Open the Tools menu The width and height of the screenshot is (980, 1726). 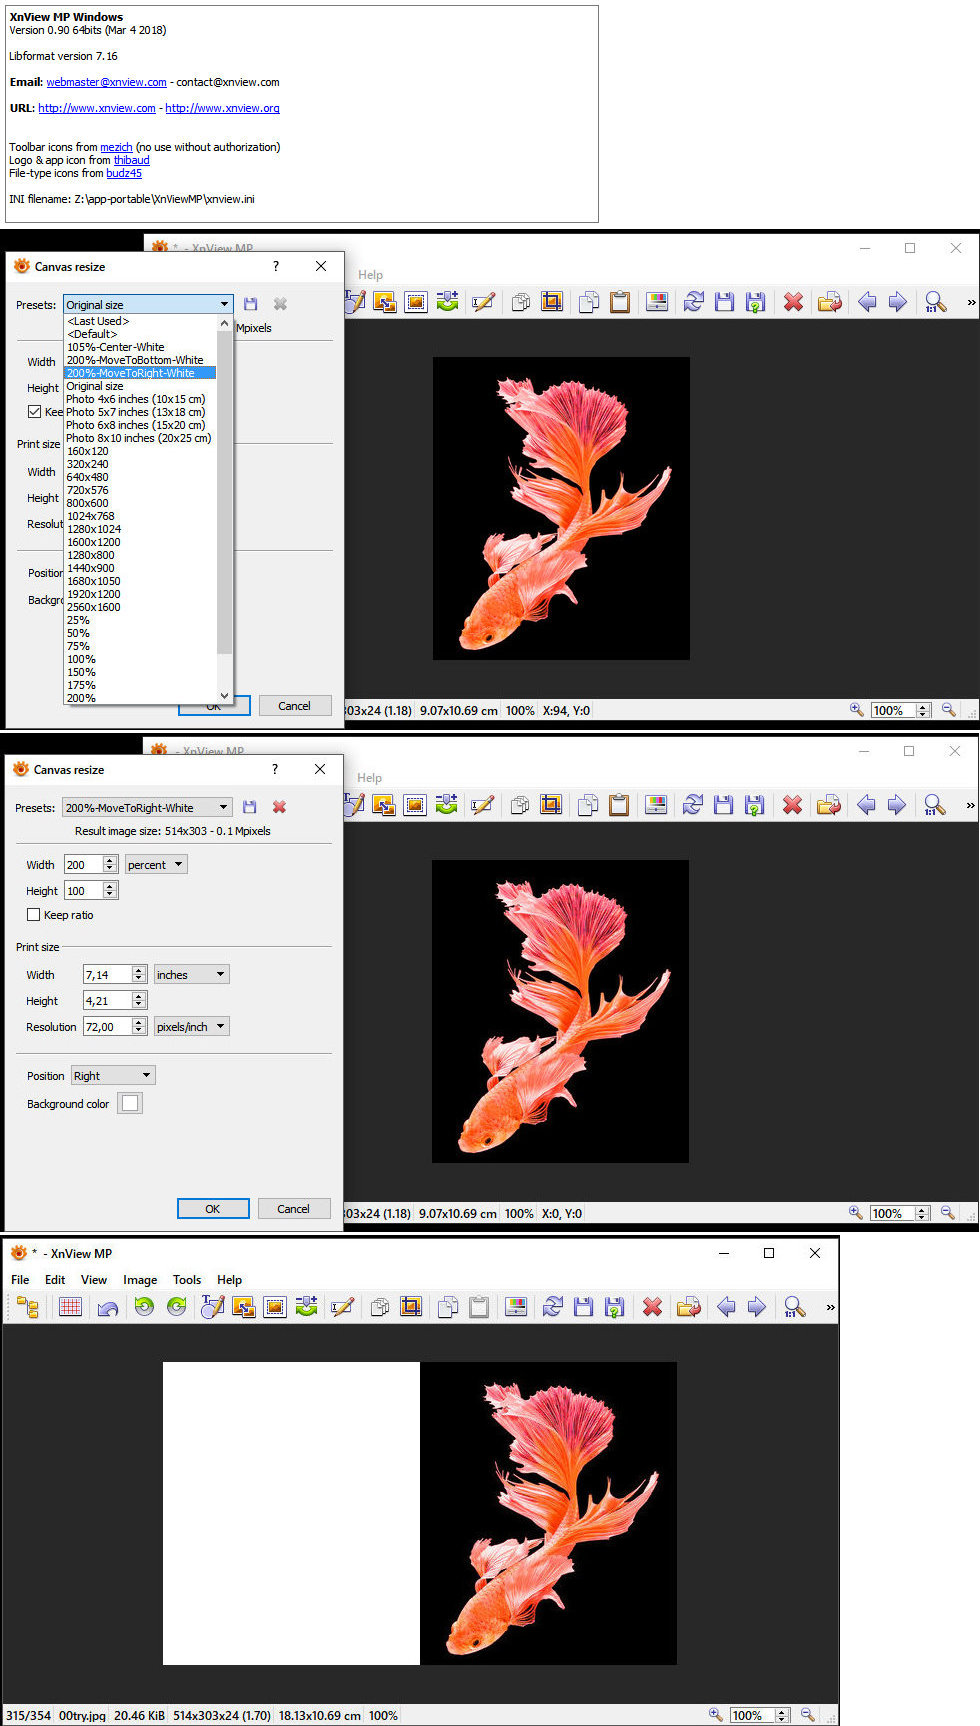pos(187,1279)
